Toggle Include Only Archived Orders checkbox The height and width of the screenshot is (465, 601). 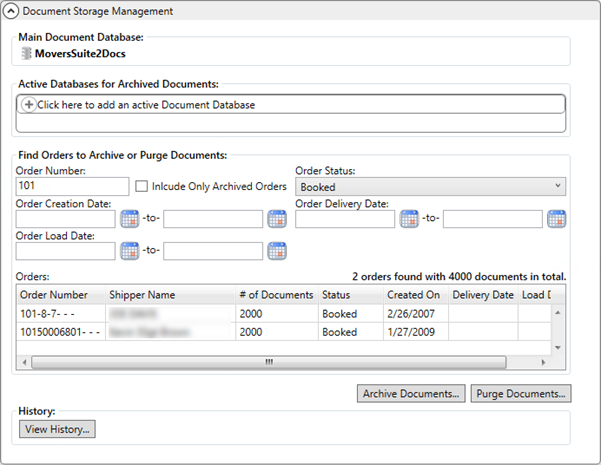142,186
